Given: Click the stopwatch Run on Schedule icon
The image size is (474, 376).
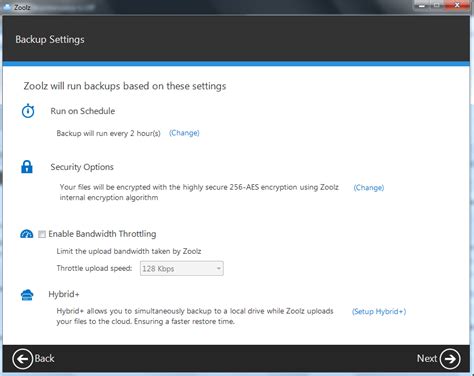Looking at the screenshot, I should 28,111.
